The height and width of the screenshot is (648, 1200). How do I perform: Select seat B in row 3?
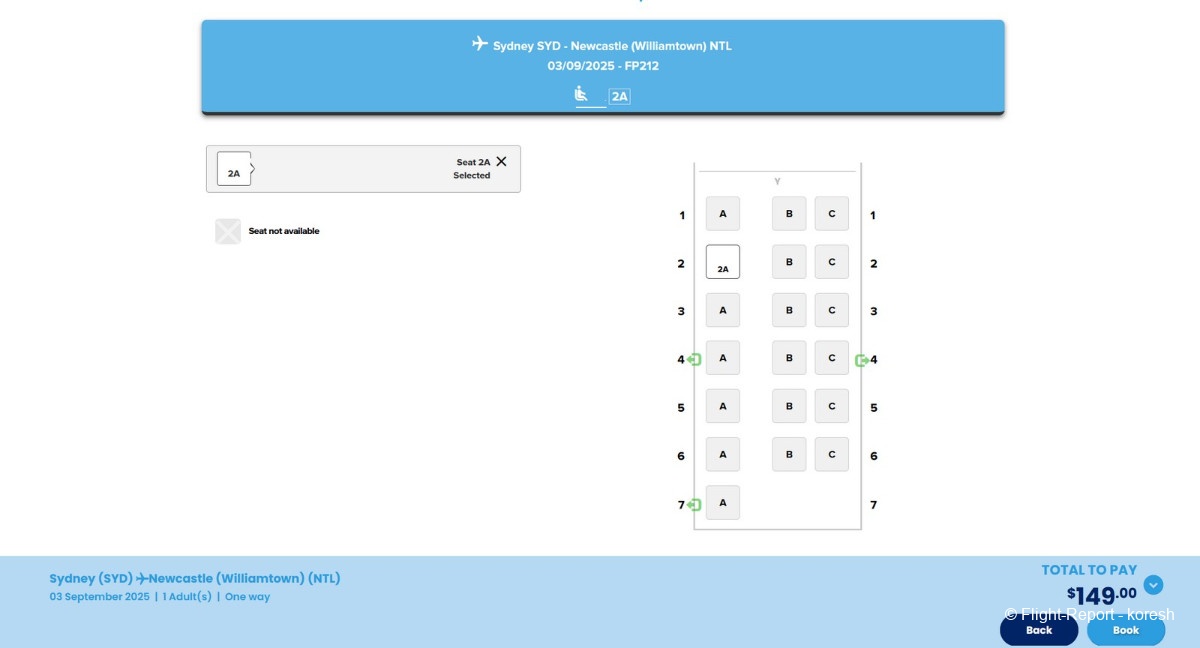(789, 310)
